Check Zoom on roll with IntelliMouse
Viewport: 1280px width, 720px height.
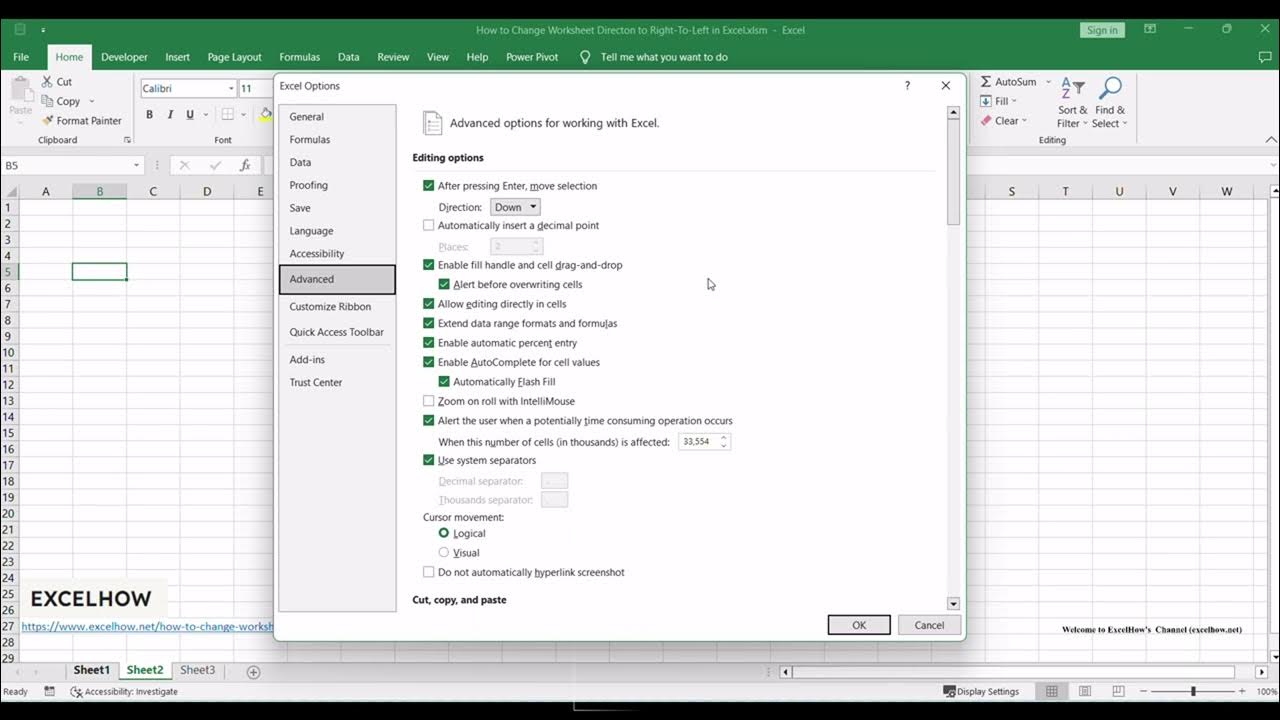coord(429,401)
